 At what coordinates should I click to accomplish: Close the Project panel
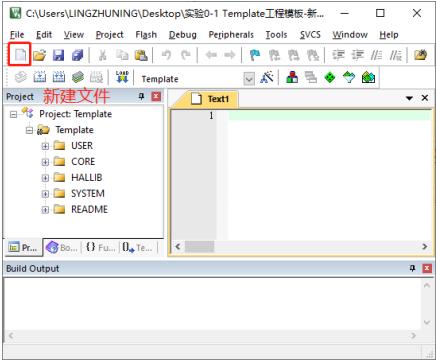(x=156, y=97)
